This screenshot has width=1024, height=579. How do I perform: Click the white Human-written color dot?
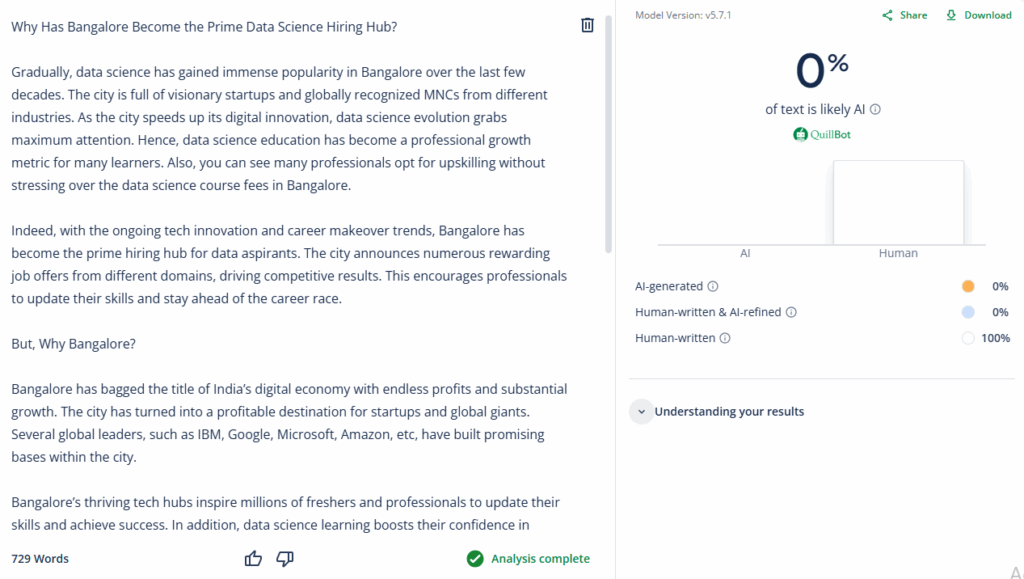(x=967, y=338)
